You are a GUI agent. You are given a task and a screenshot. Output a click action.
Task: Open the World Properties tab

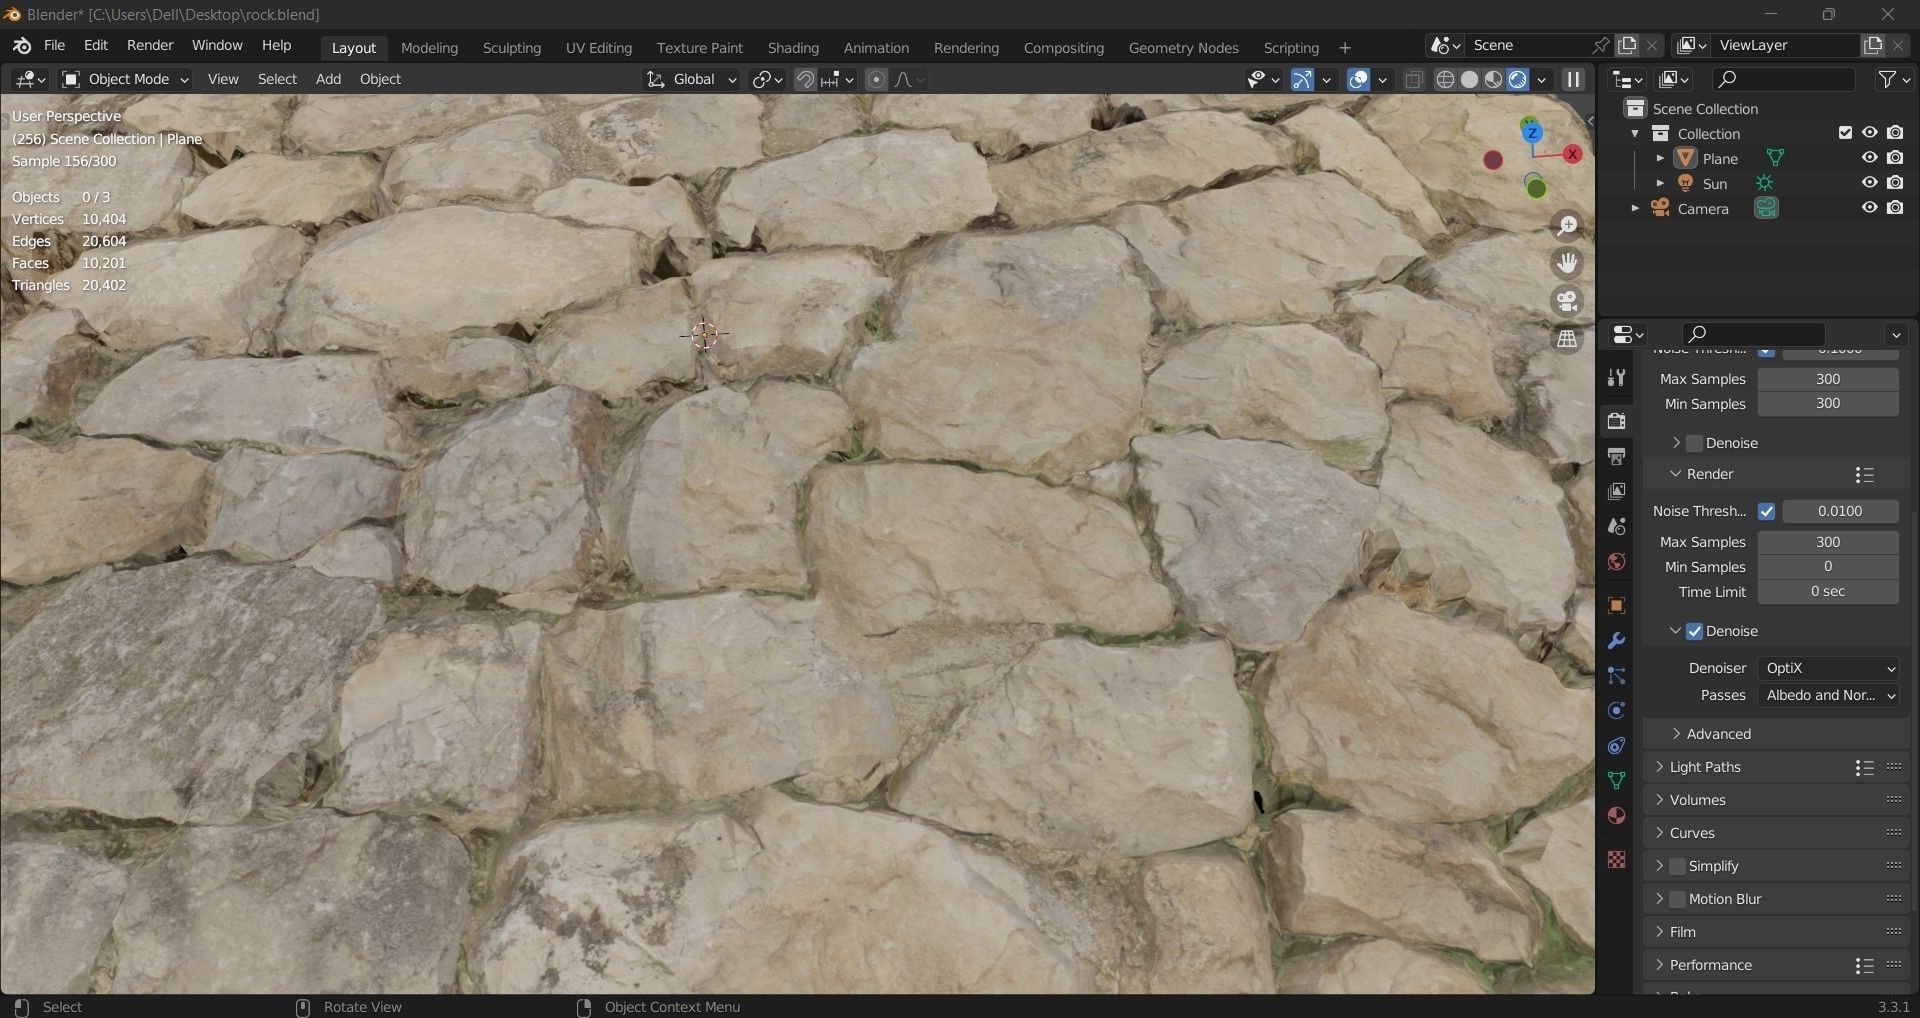pos(1616,562)
